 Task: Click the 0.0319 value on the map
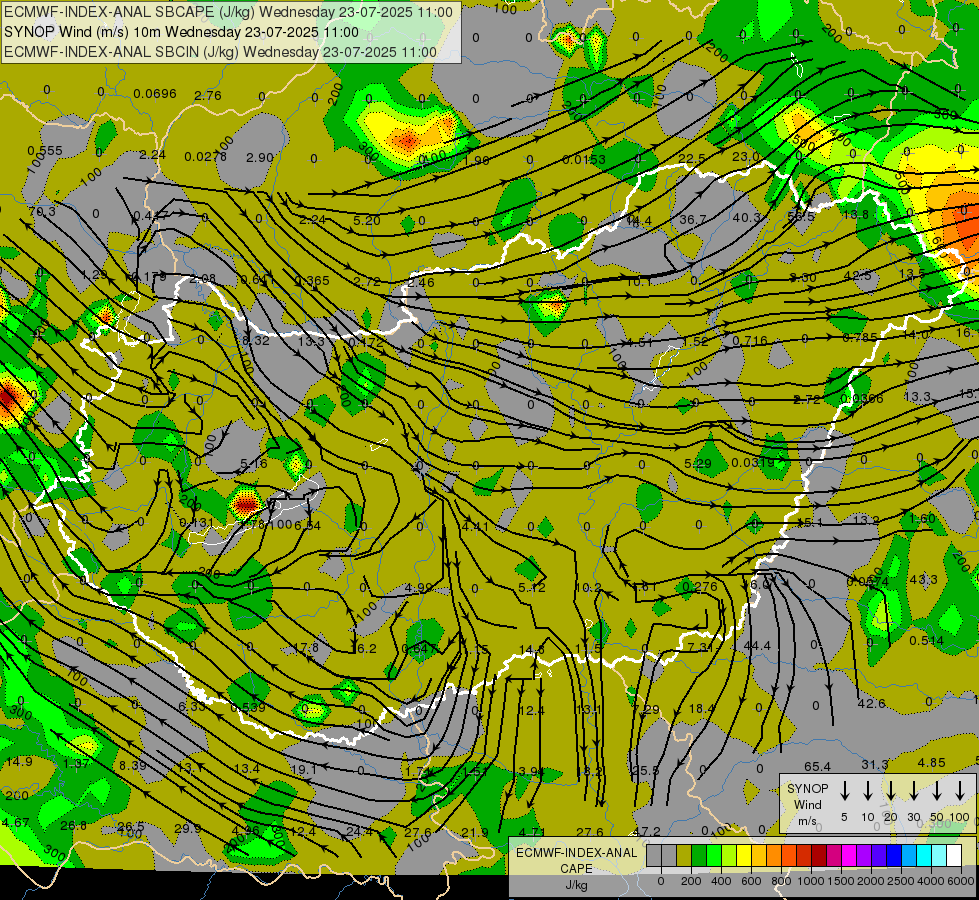[753, 462]
